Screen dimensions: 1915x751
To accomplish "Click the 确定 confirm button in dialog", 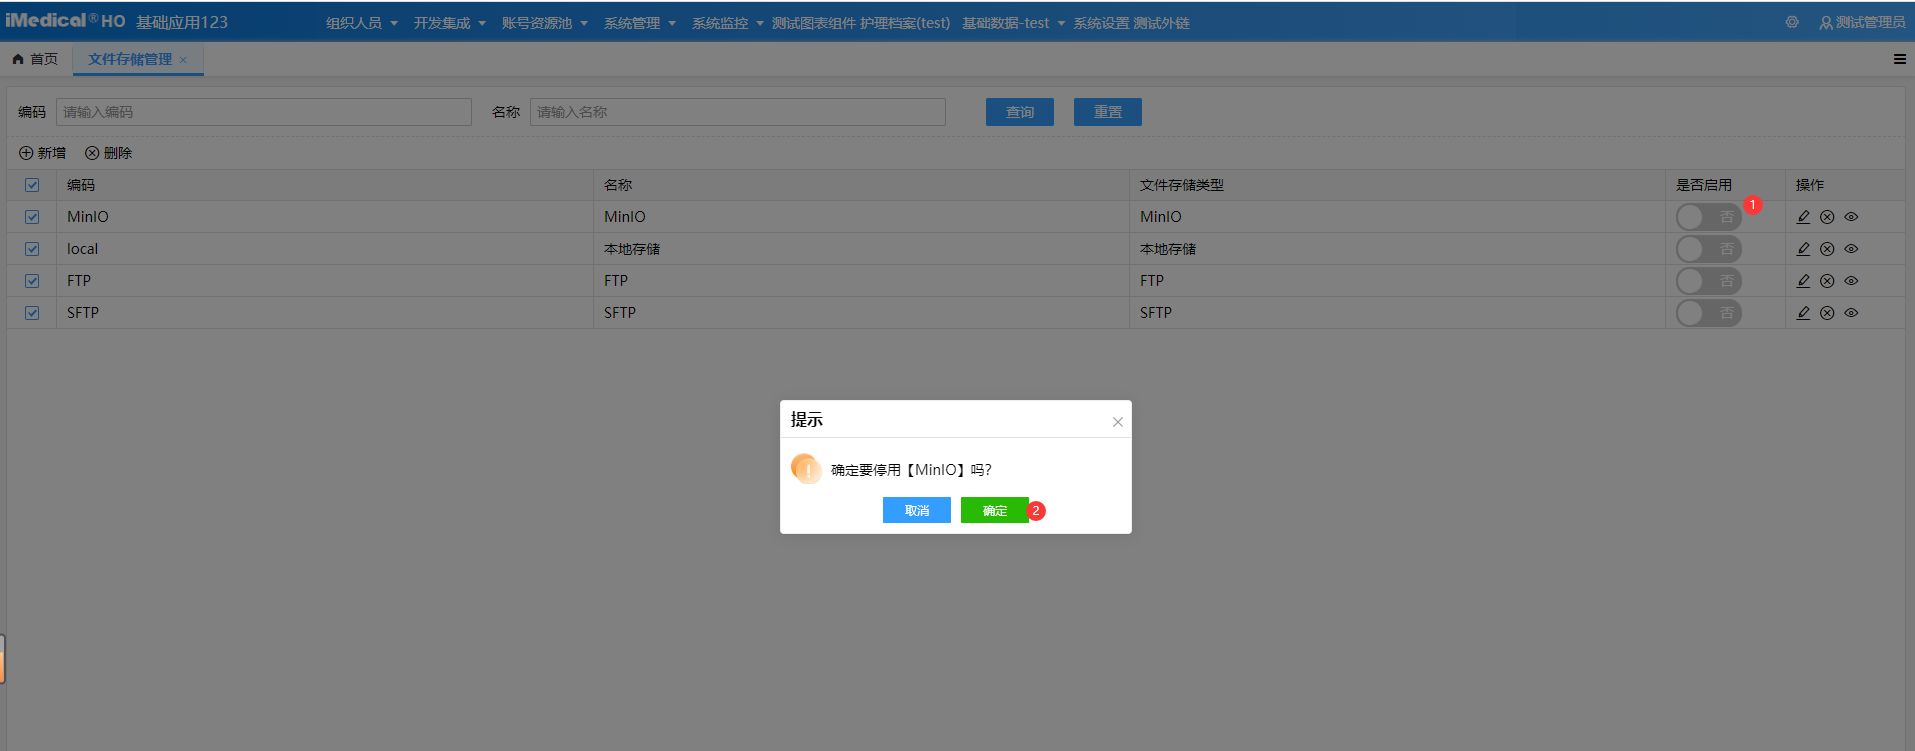I will click(x=994, y=510).
